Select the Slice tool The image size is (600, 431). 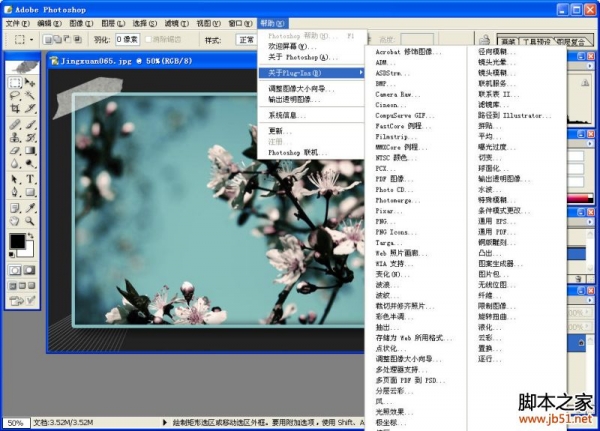pos(30,108)
